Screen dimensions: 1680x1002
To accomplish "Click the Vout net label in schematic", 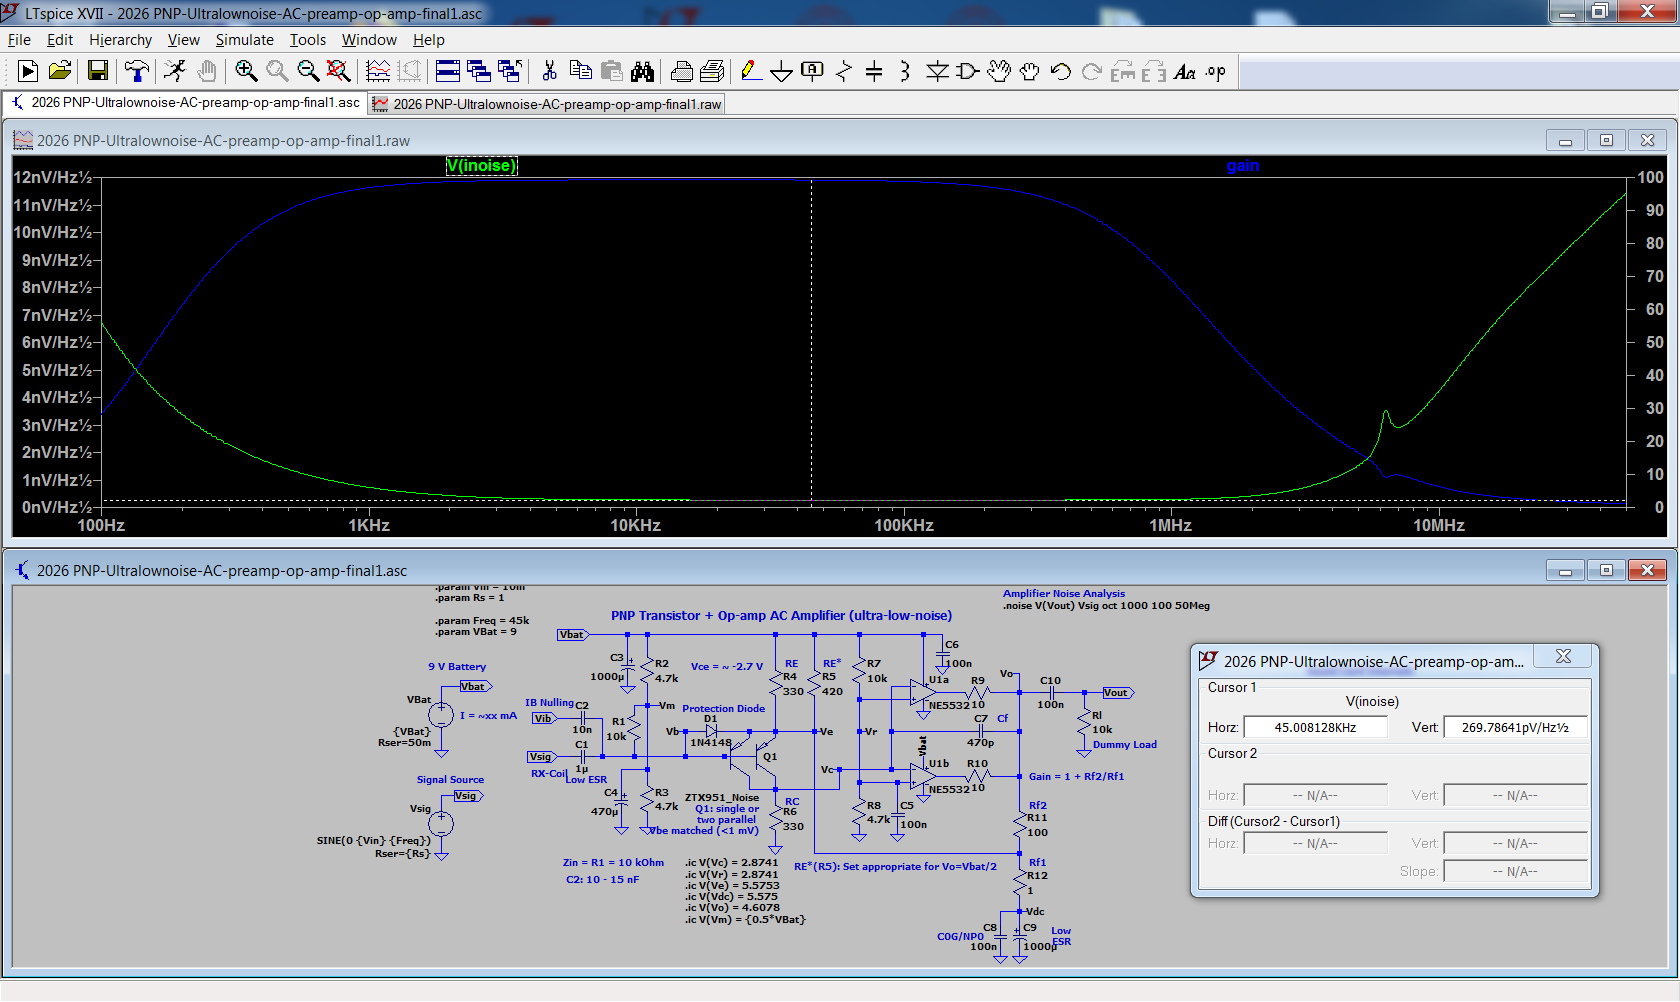I will tap(1117, 693).
